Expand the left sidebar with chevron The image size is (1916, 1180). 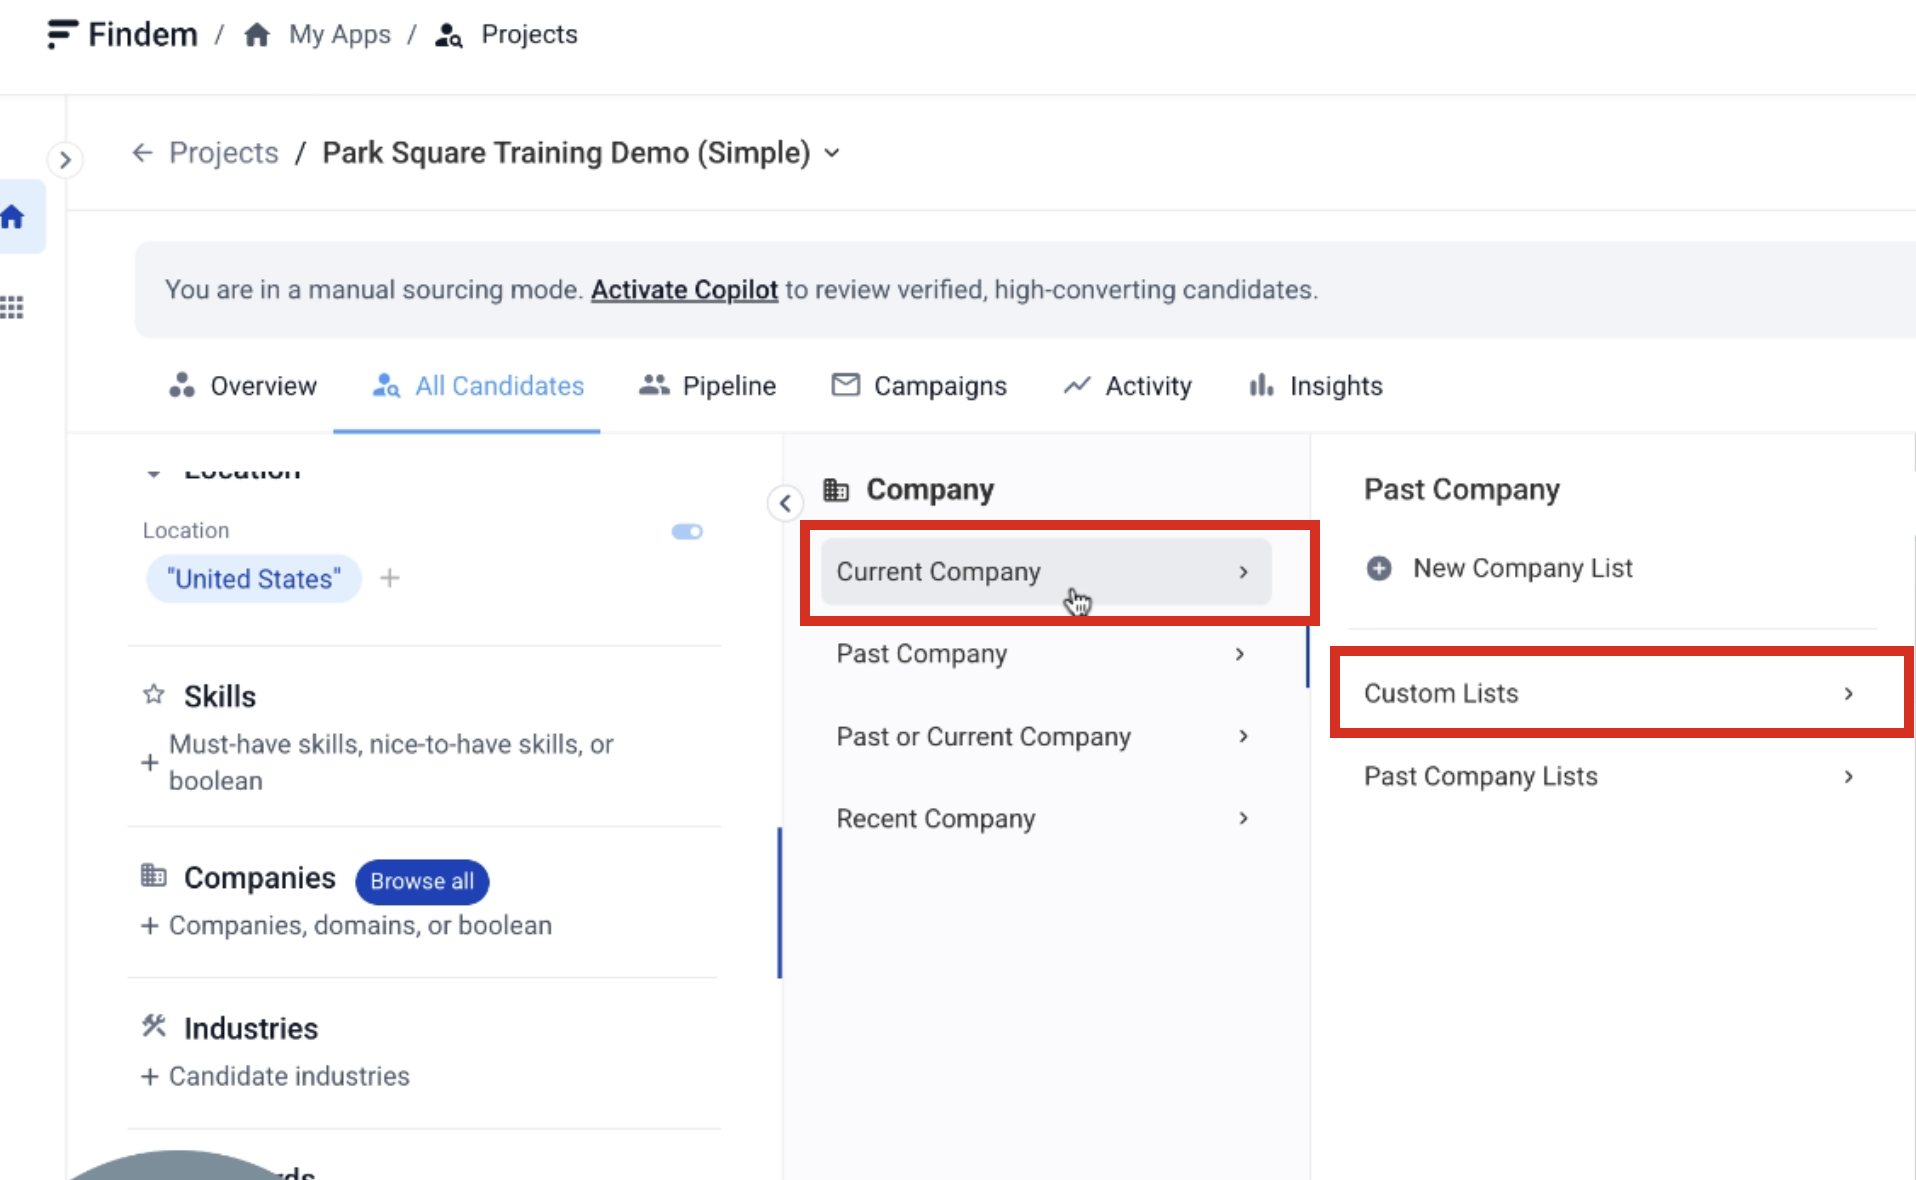[65, 159]
